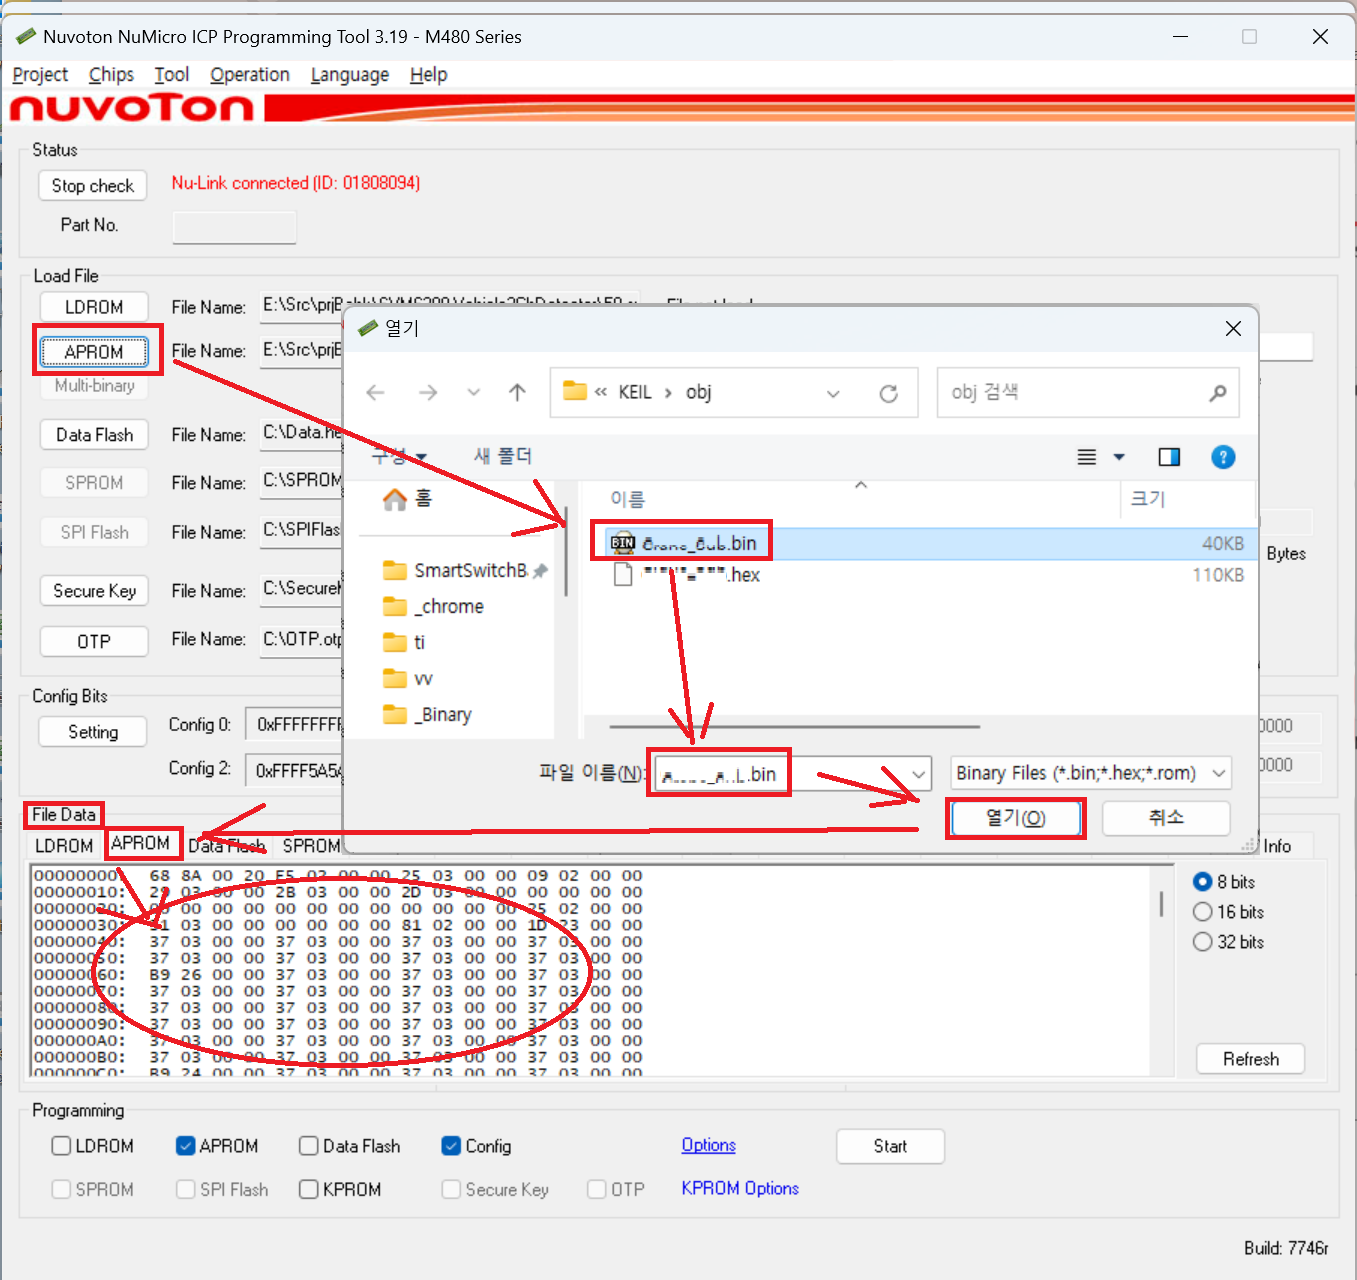Click the KEIL breadcrumb in address bar

(635, 393)
